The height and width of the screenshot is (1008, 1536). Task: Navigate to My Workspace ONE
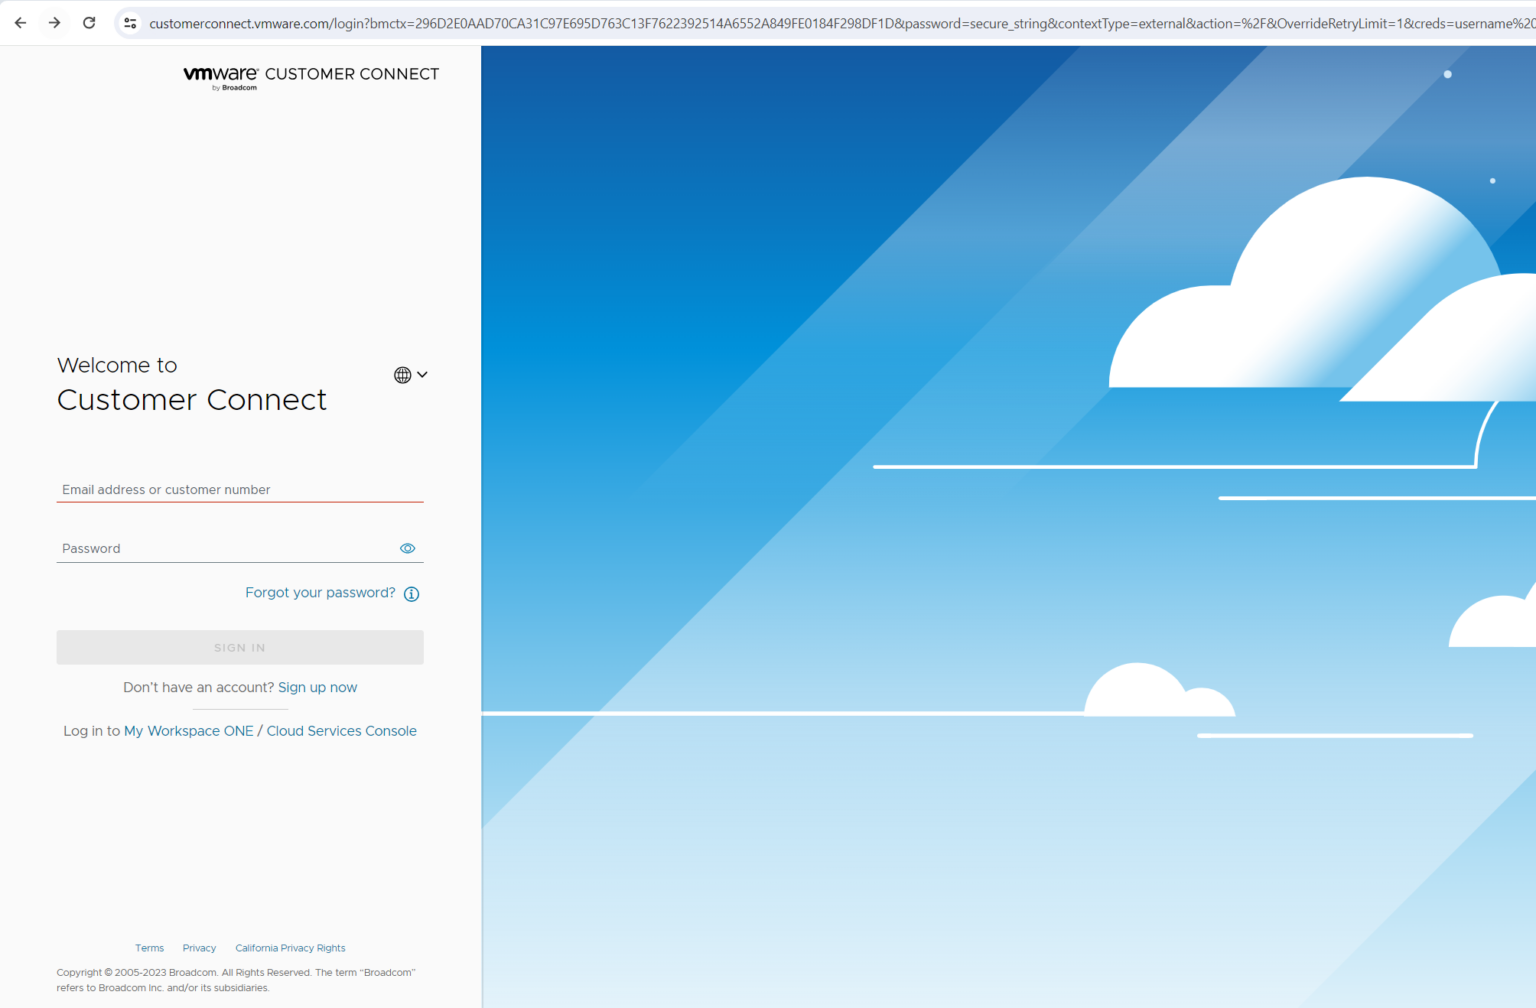pyautogui.click(x=188, y=730)
